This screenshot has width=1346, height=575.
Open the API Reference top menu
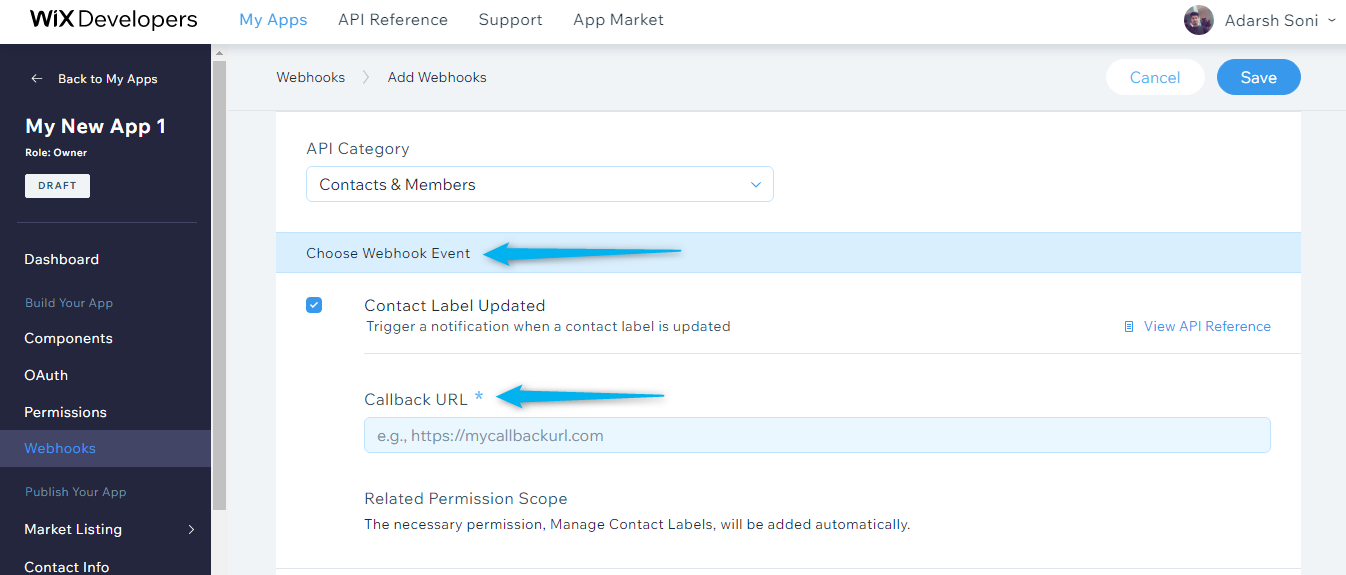[393, 20]
